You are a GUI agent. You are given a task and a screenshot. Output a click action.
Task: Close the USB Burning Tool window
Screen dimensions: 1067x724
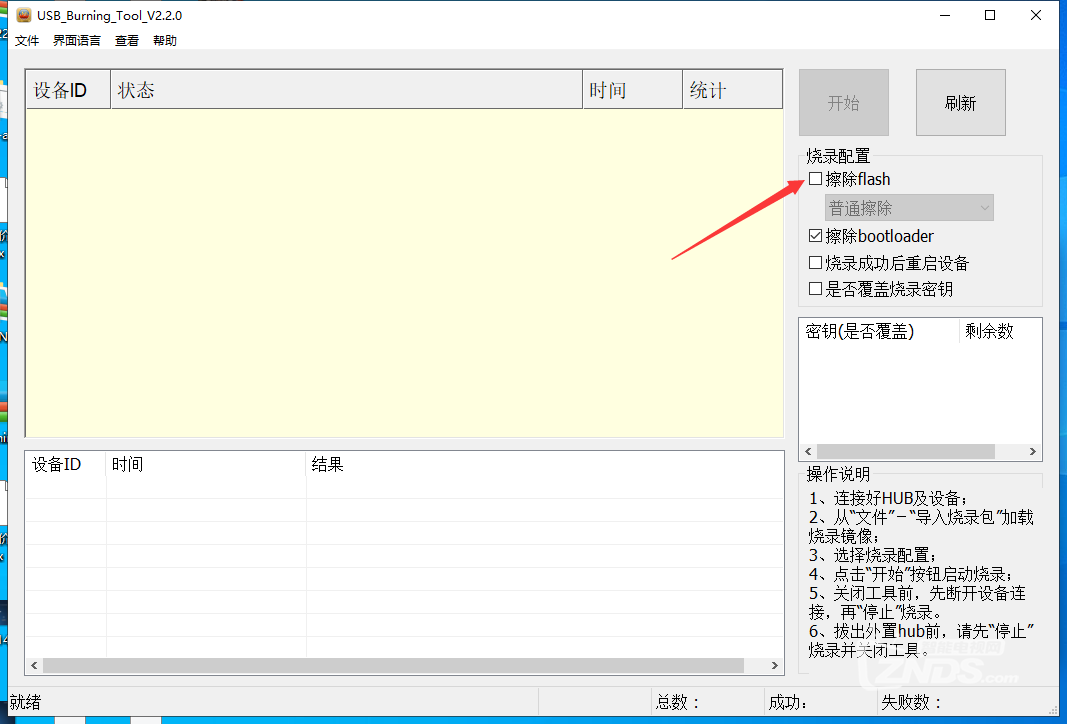pyautogui.click(x=1036, y=15)
